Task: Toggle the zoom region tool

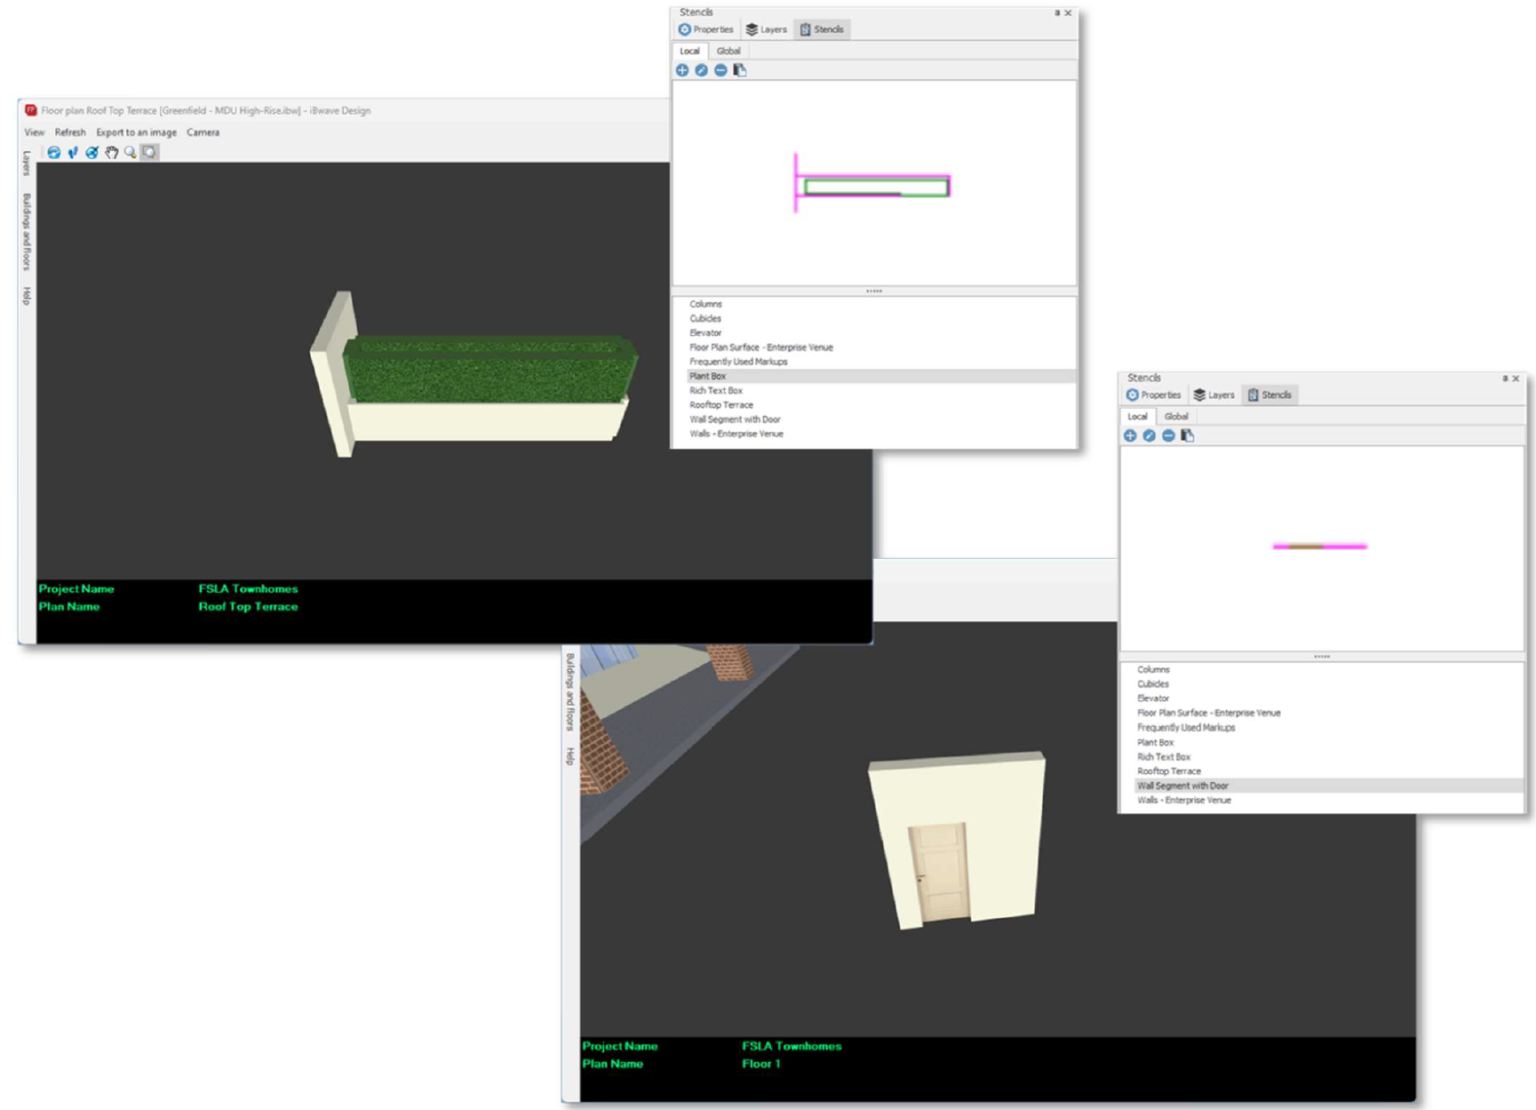Action: 150,152
